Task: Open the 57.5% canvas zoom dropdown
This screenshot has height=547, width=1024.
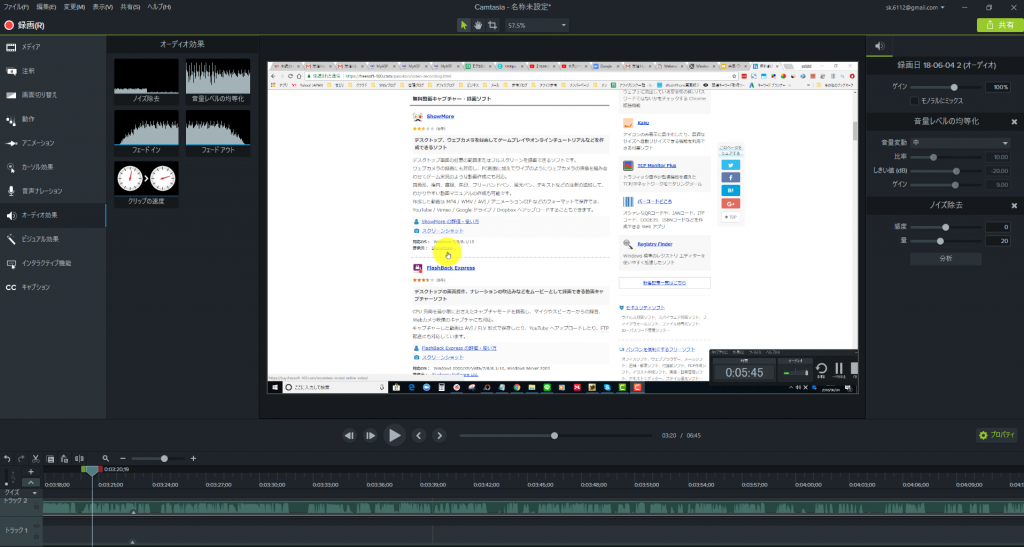Action: [x=536, y=25]
